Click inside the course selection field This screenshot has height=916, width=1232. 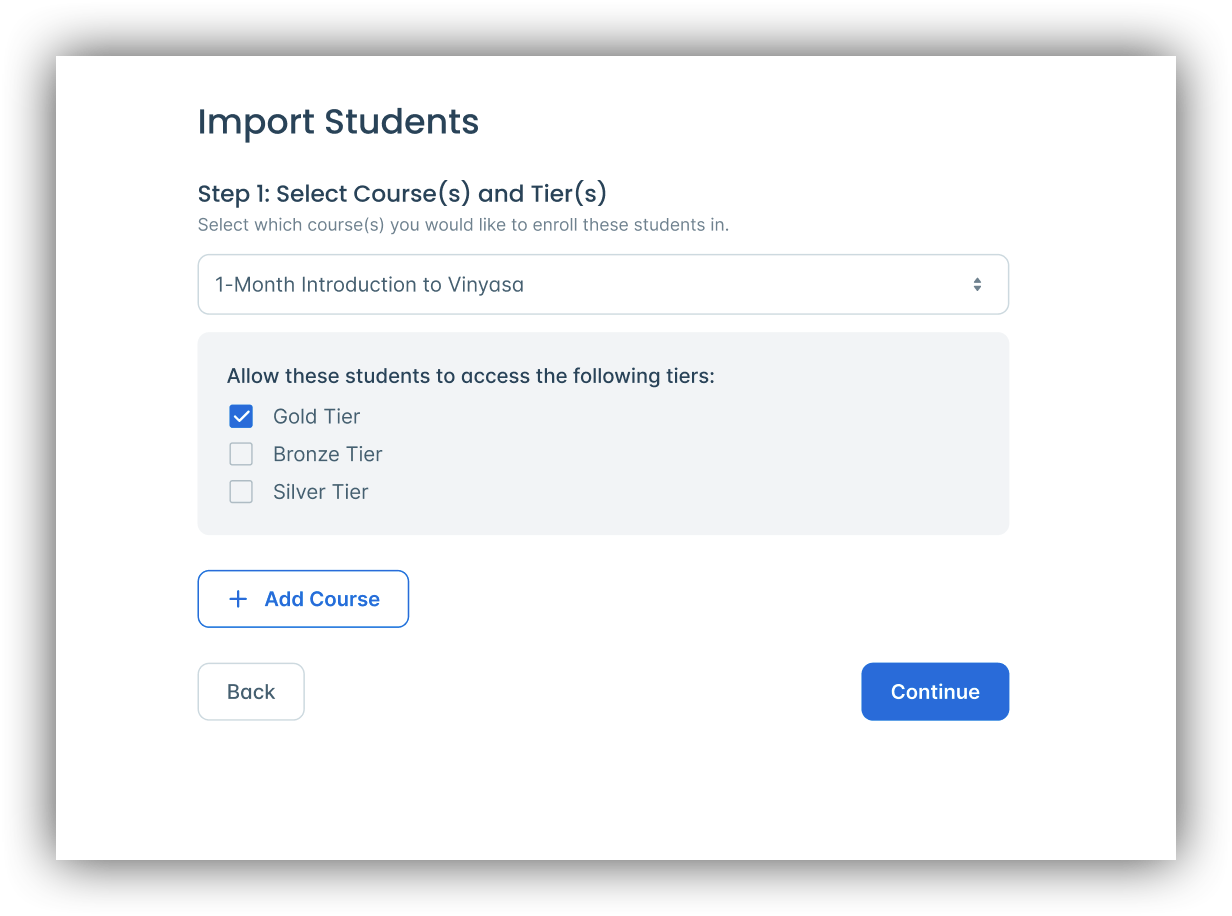point(500,284)
